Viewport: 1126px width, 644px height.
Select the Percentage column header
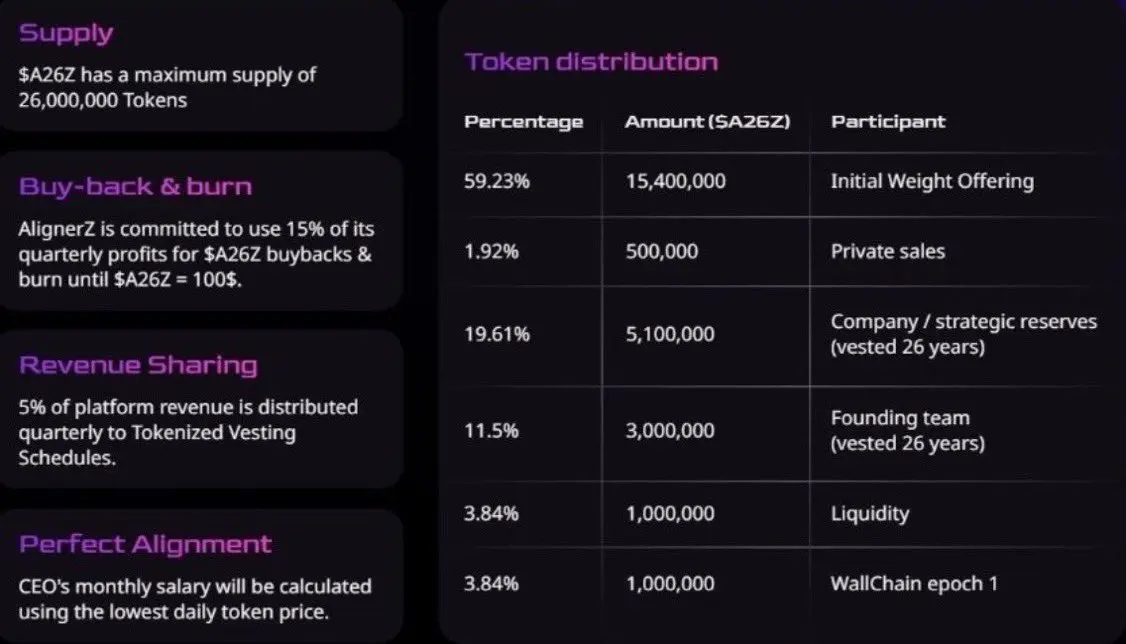tap(523, 122)
